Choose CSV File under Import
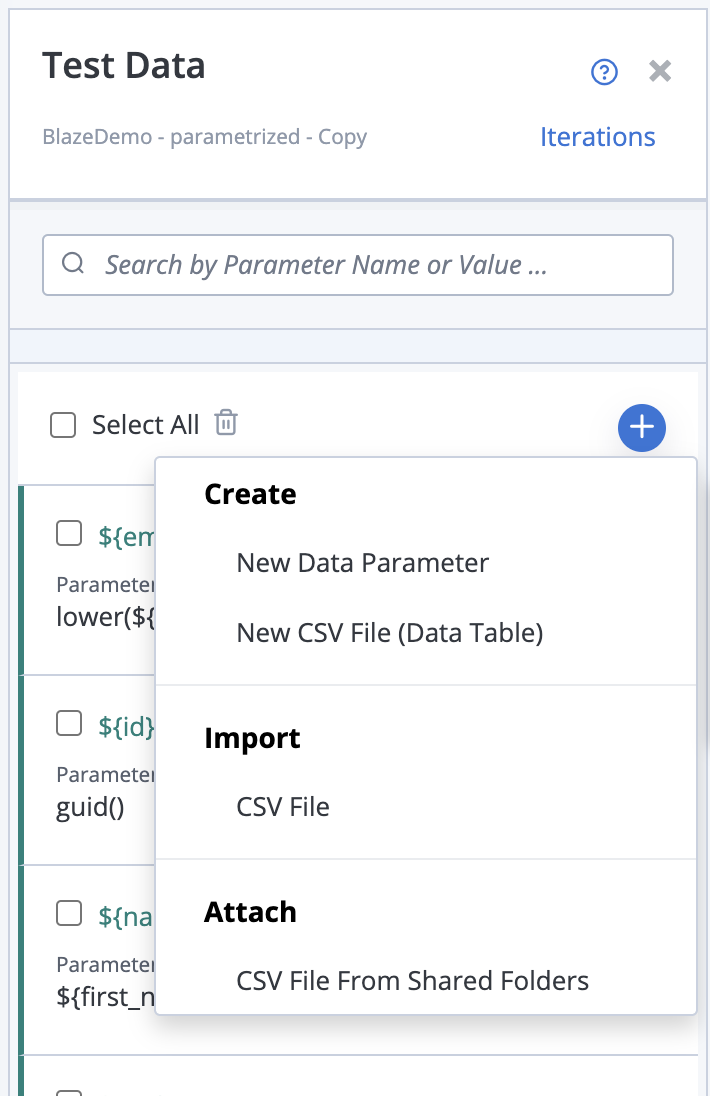Image resolution: width=710 pixels, height=1096 pixels. (x=283, y=807)
